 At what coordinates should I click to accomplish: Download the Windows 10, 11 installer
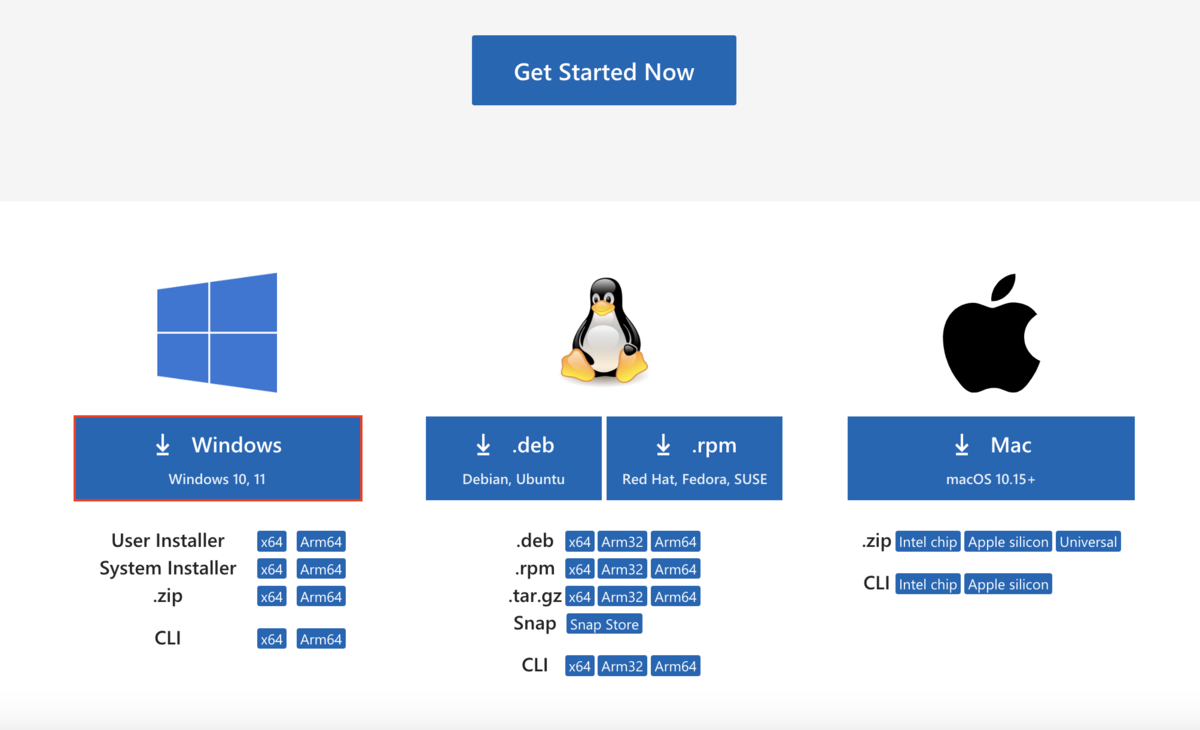coord(218,459)
